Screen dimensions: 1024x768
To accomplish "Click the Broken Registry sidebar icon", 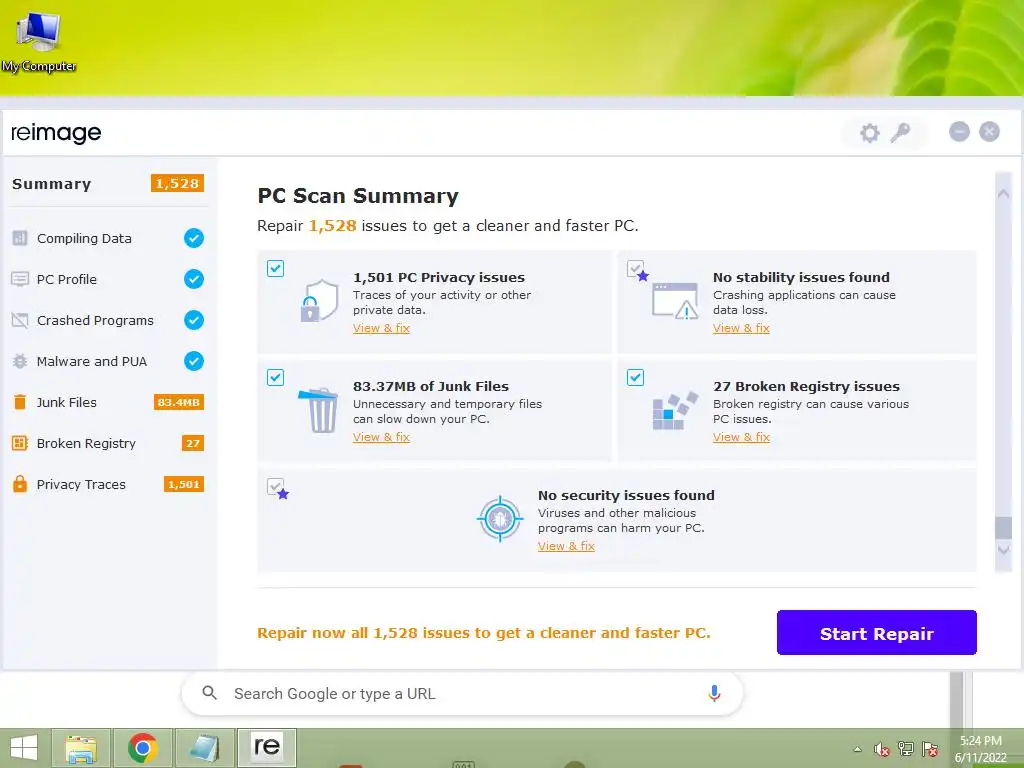I will (x=20, y=443).
